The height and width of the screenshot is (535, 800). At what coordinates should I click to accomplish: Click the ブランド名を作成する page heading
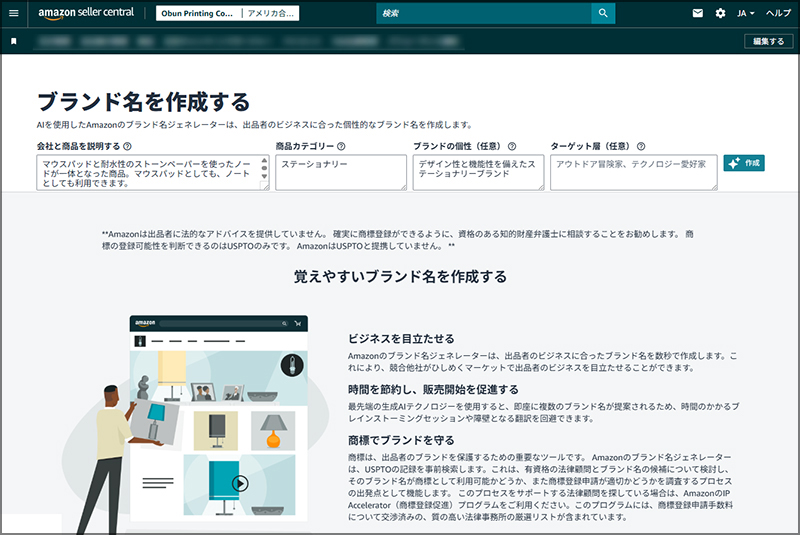(143, 102)
